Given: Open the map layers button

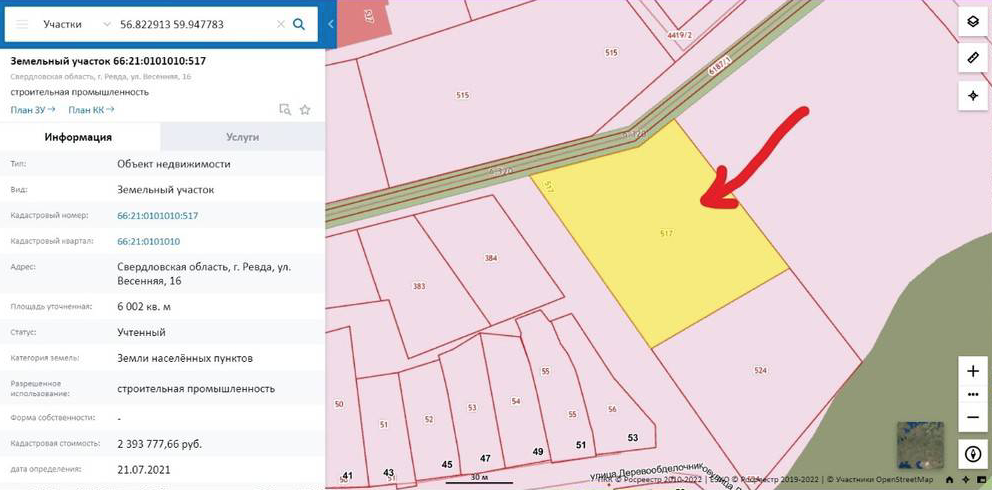Looking at the screenshot, I should 973,21.
